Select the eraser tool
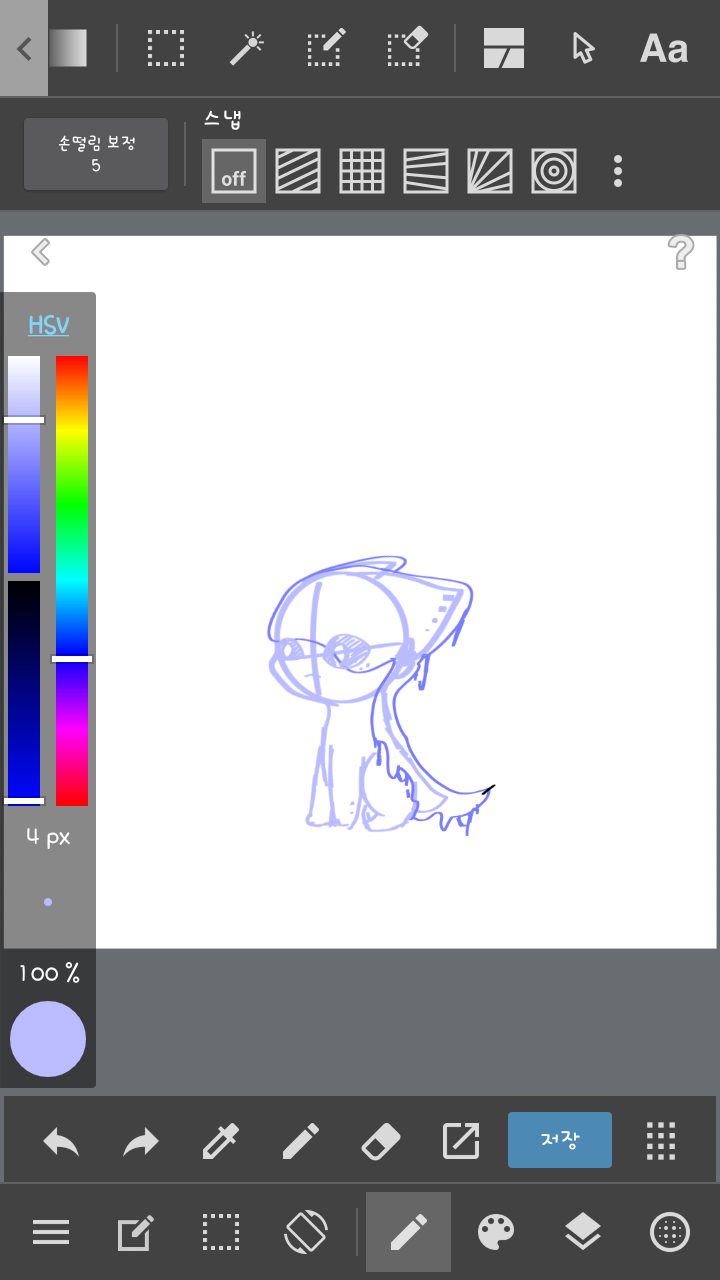720x1280 pixels. [380, 1140]
